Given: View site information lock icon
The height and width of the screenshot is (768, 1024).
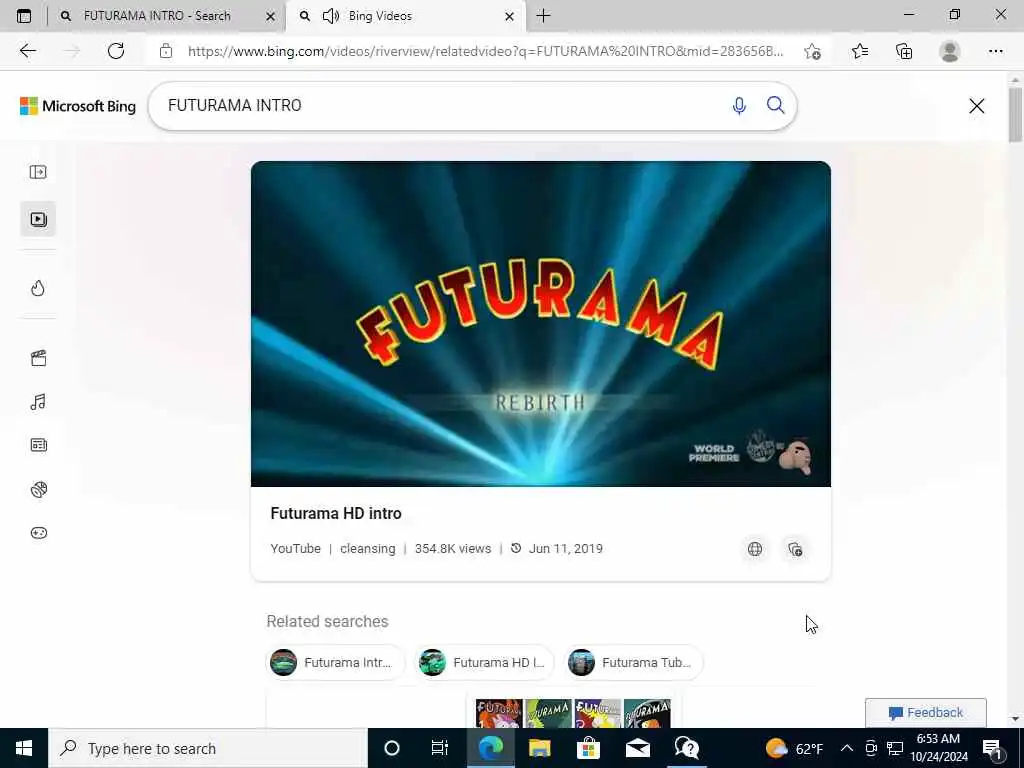Looking at the screenshot, I should pos(166,51).
